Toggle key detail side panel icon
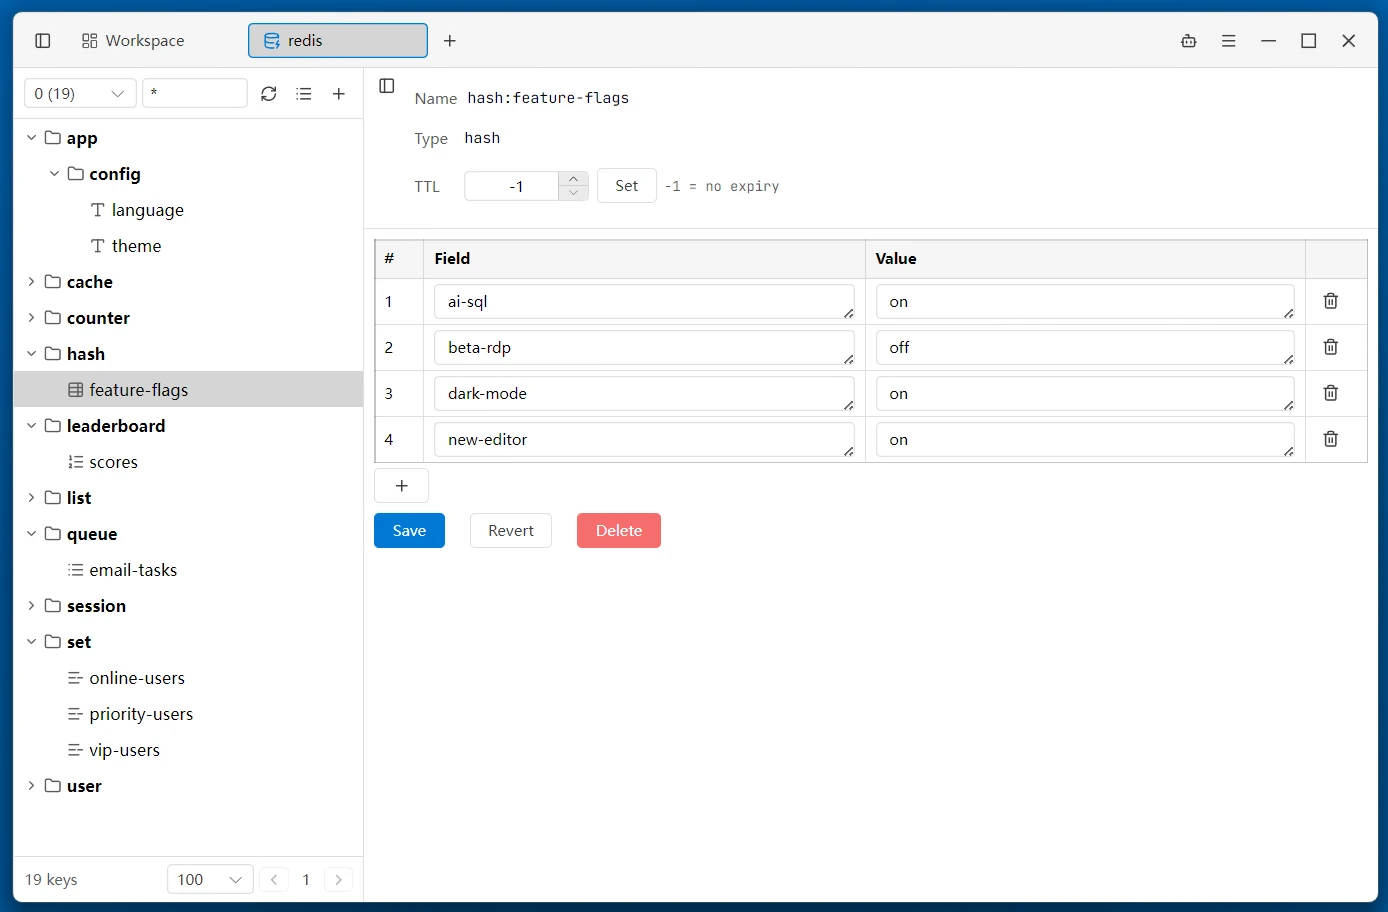Image resolution: width=1388 pixels, height=912 pixels. pyautogui.click(x=387, y=86)
